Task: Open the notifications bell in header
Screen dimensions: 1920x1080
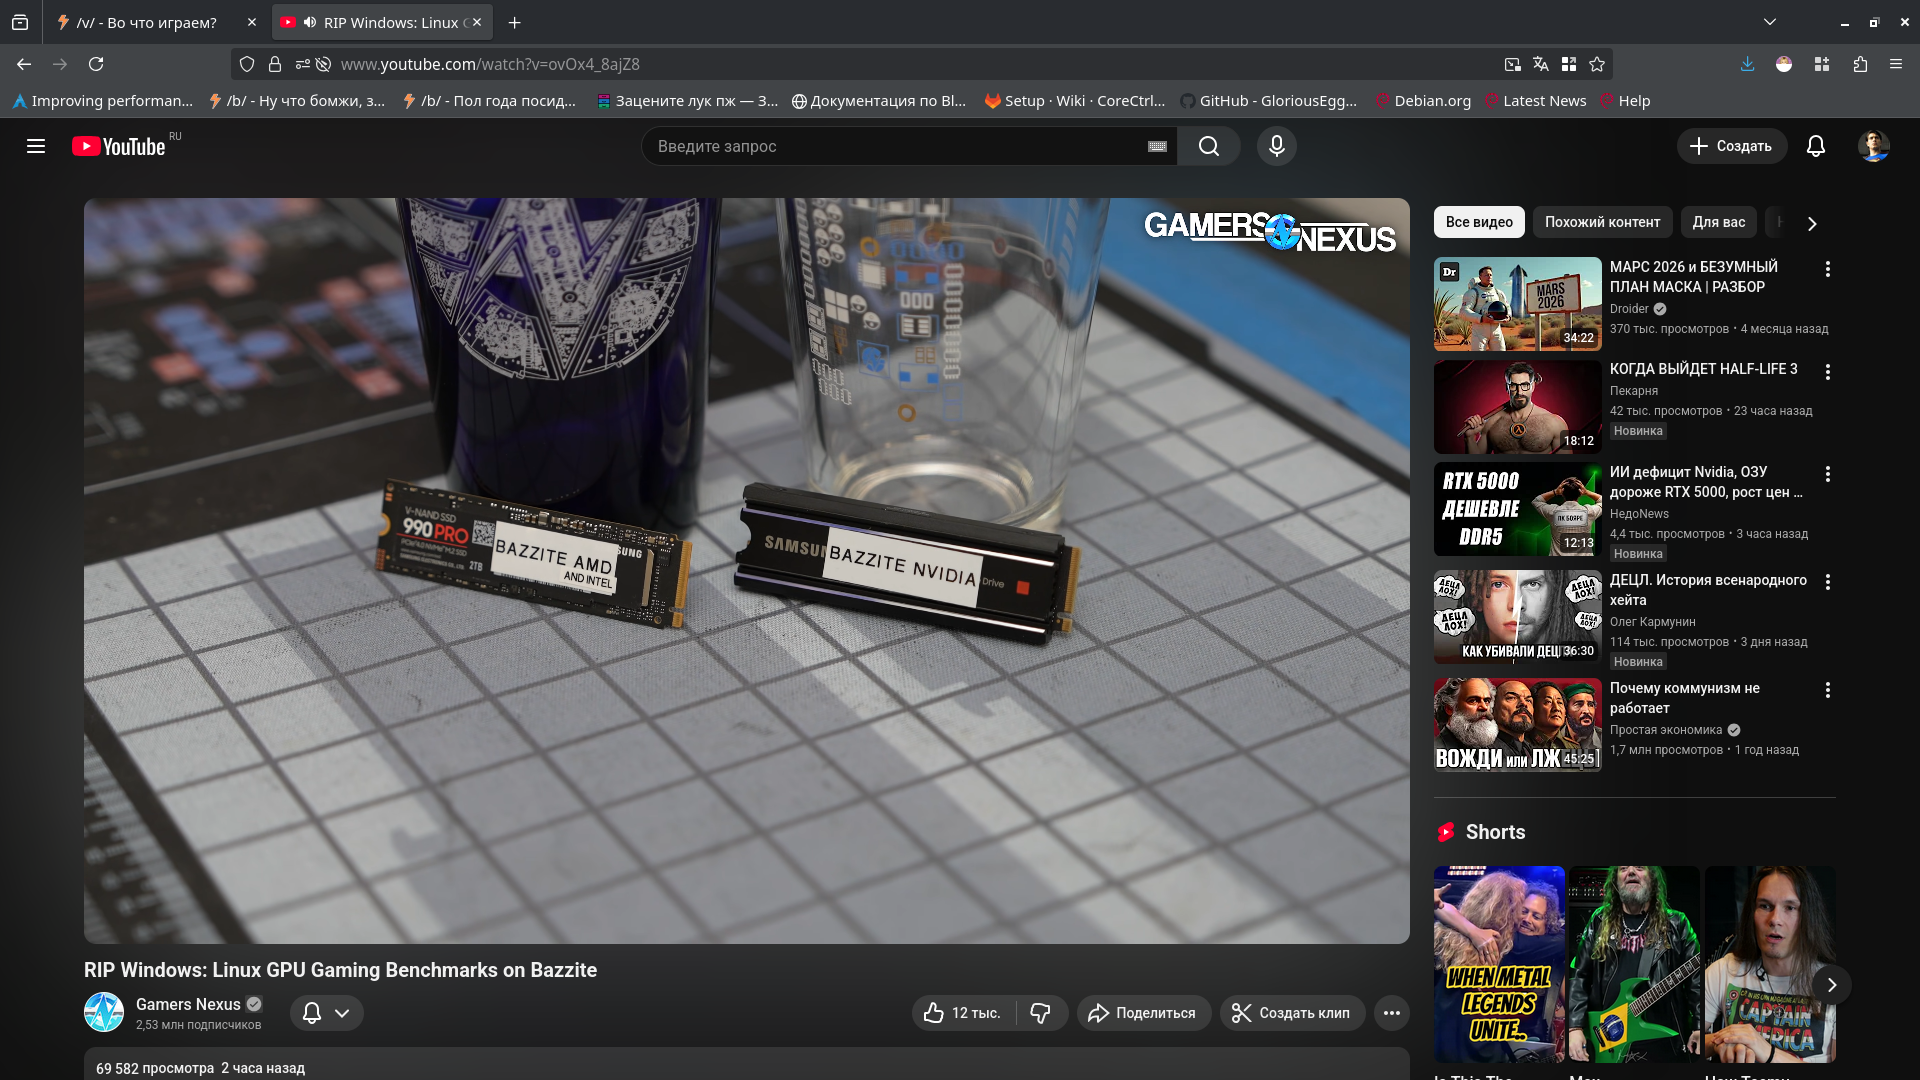Action: (x=1816, y=146)
